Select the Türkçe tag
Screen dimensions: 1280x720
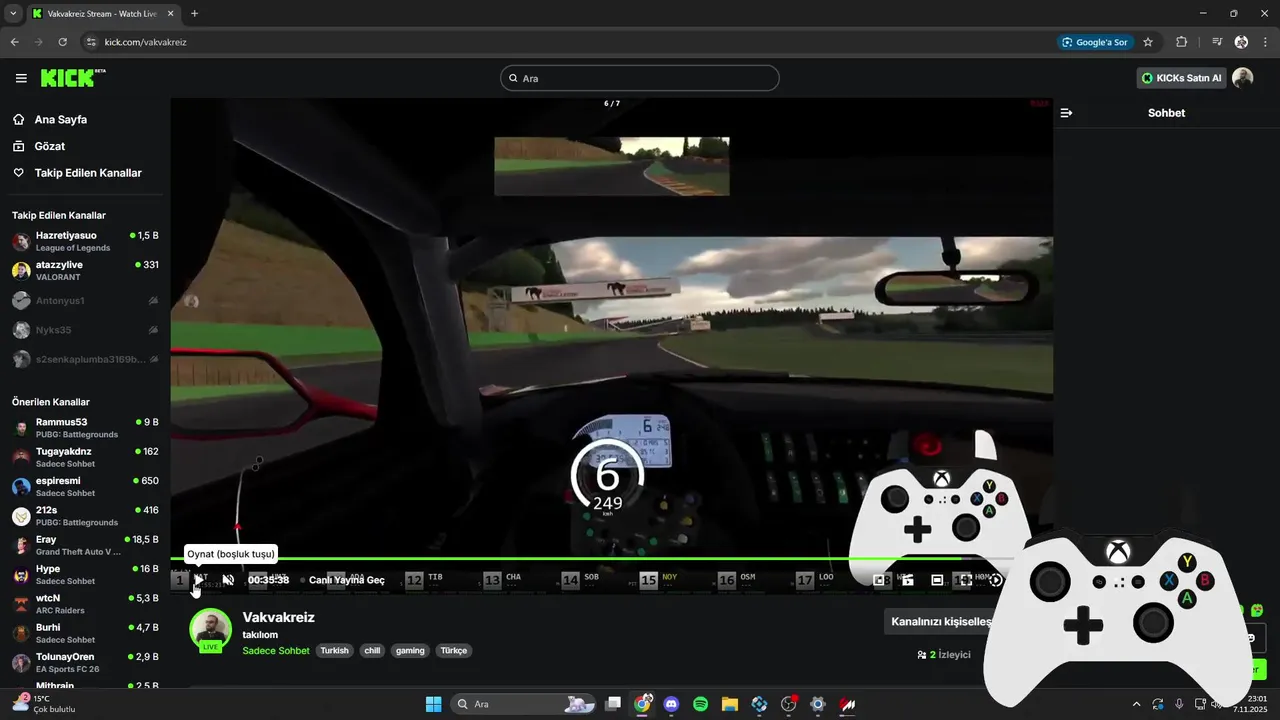point(454,650)
